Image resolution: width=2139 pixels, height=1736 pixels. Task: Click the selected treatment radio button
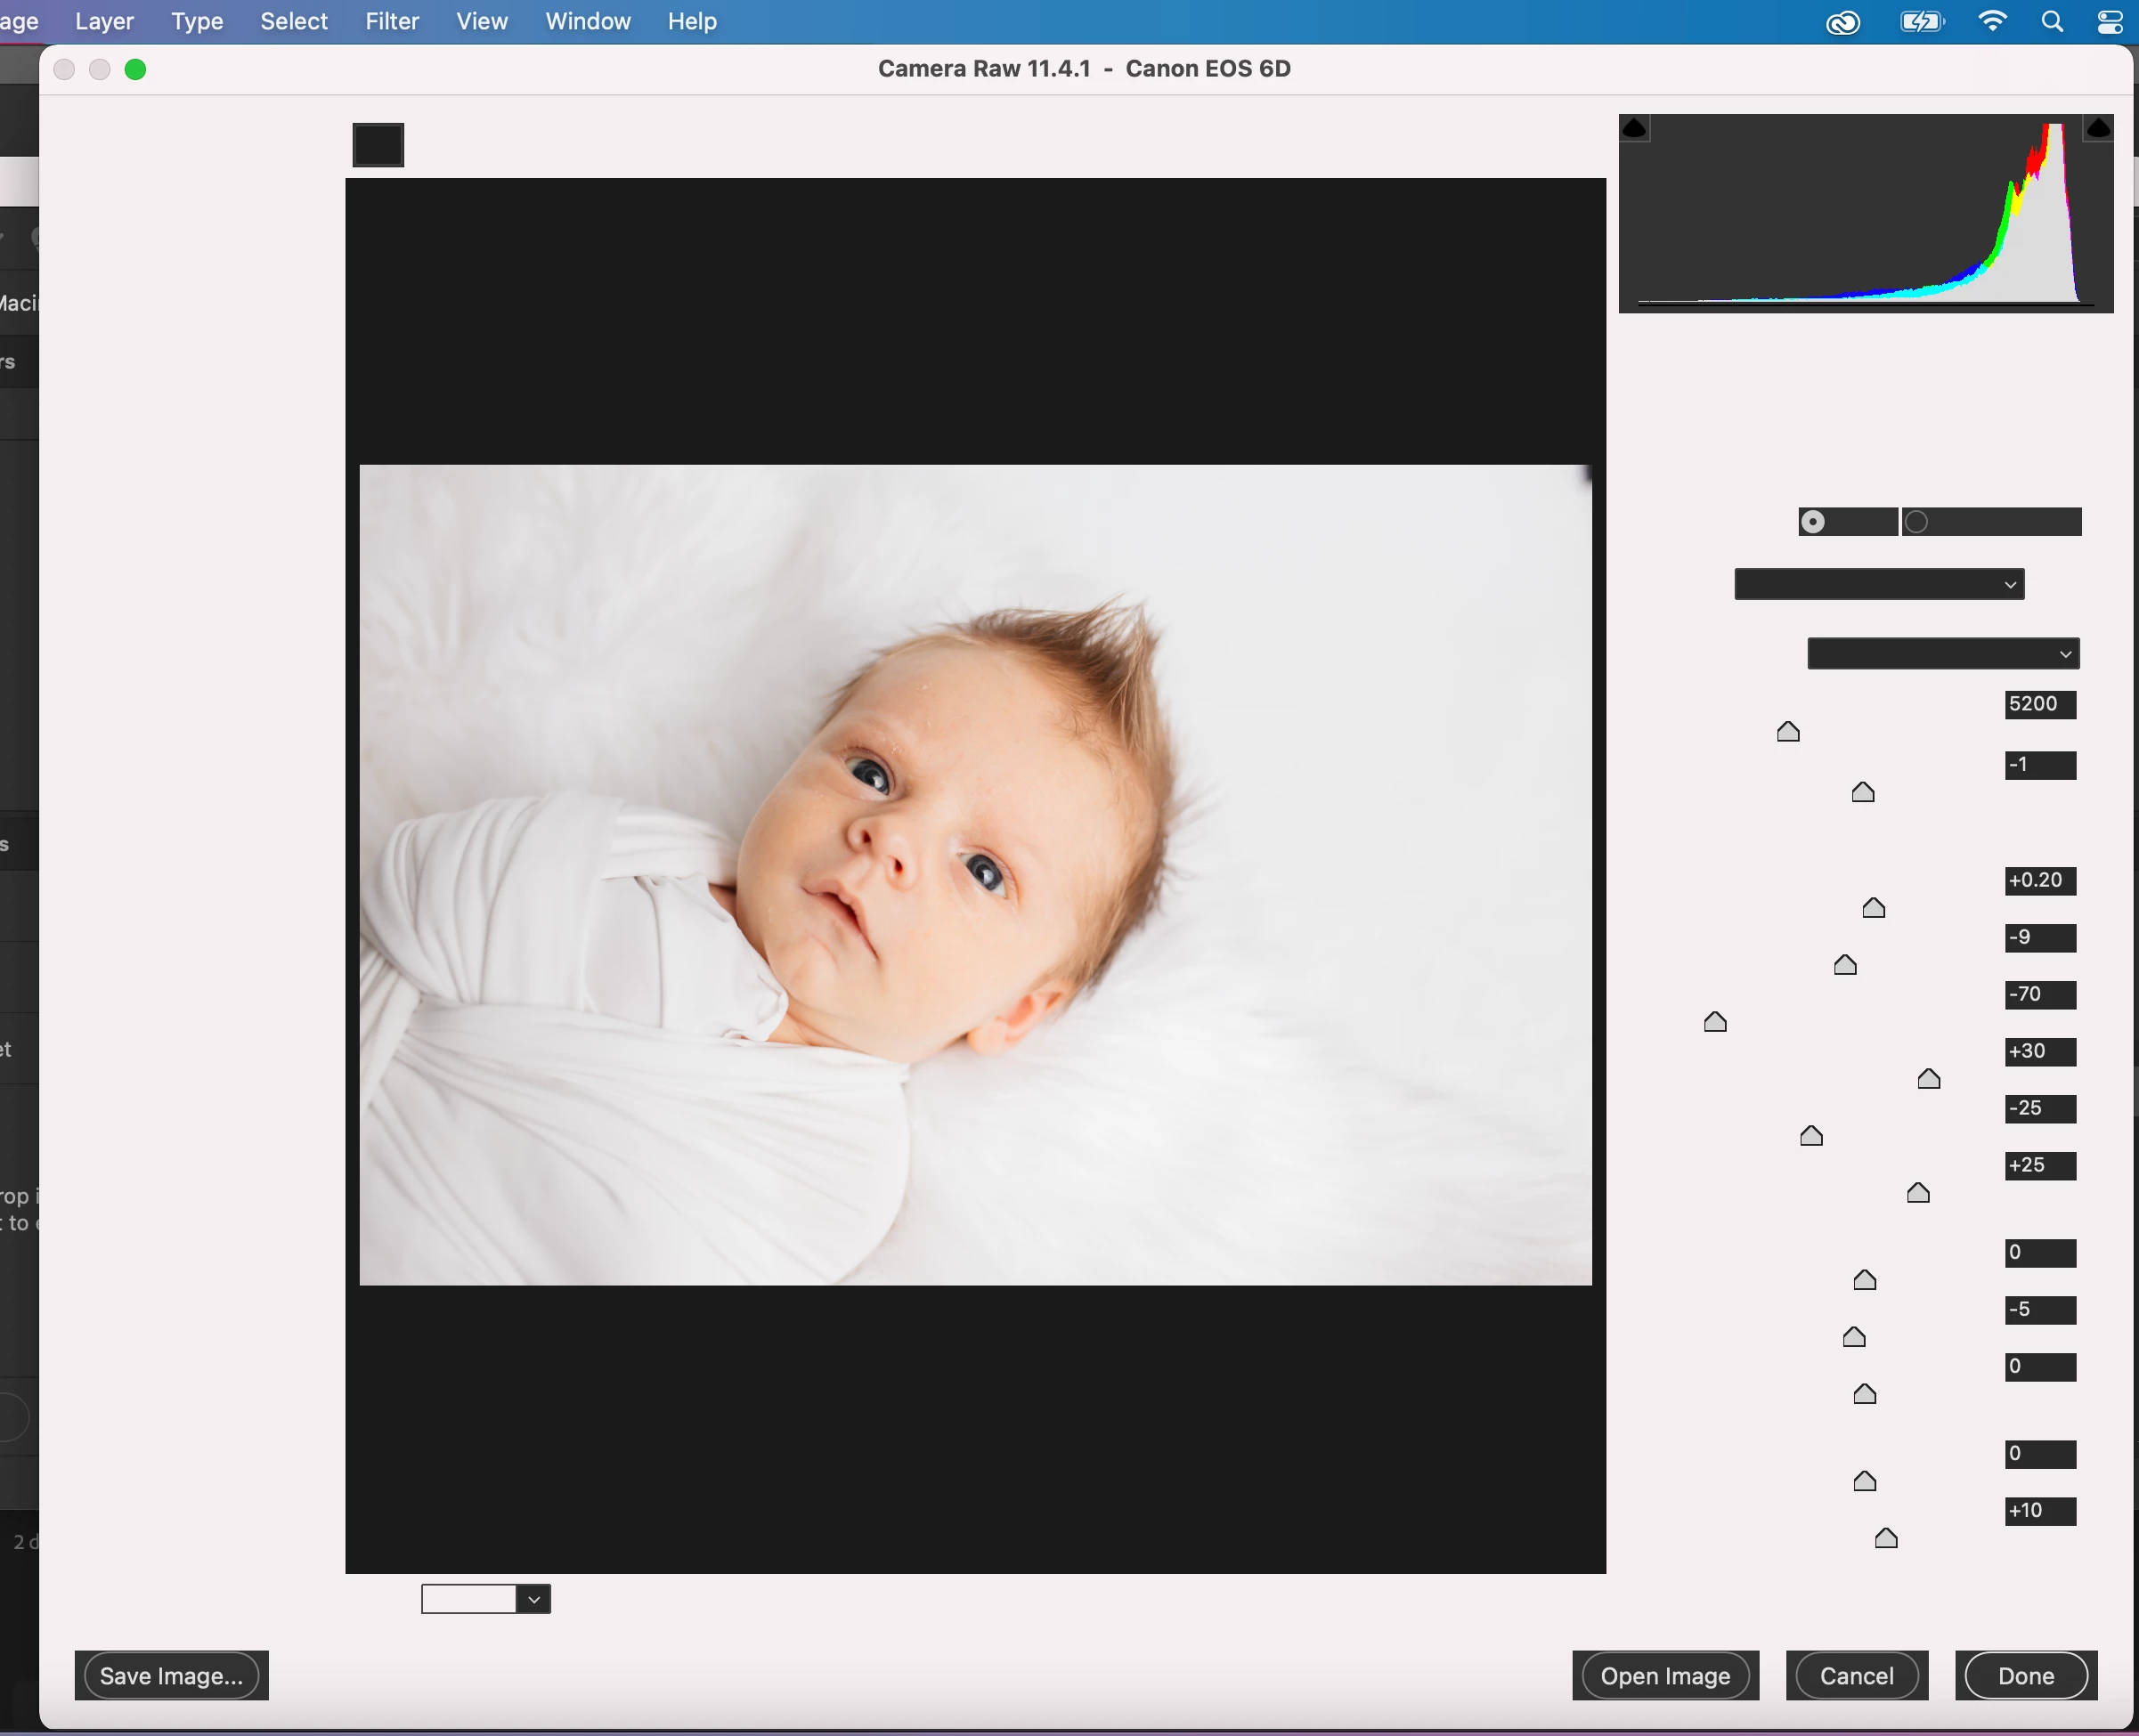pos(1813,522)
